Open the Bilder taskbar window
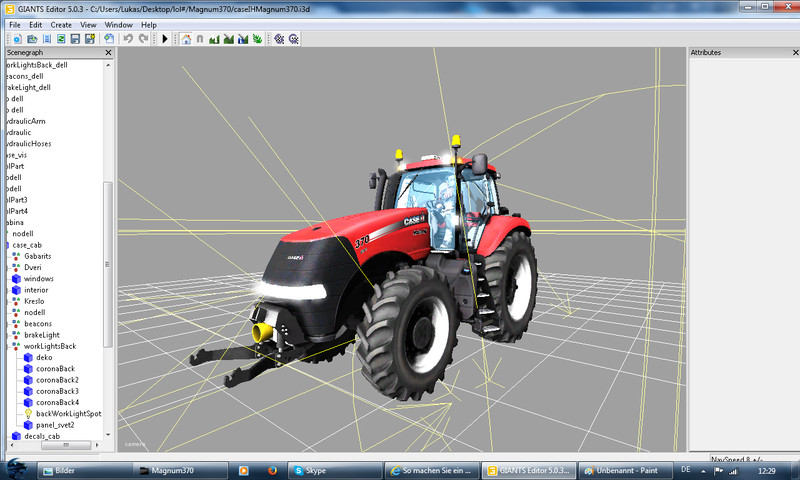The height and width of the screenshot is (480, 800). 84,470
